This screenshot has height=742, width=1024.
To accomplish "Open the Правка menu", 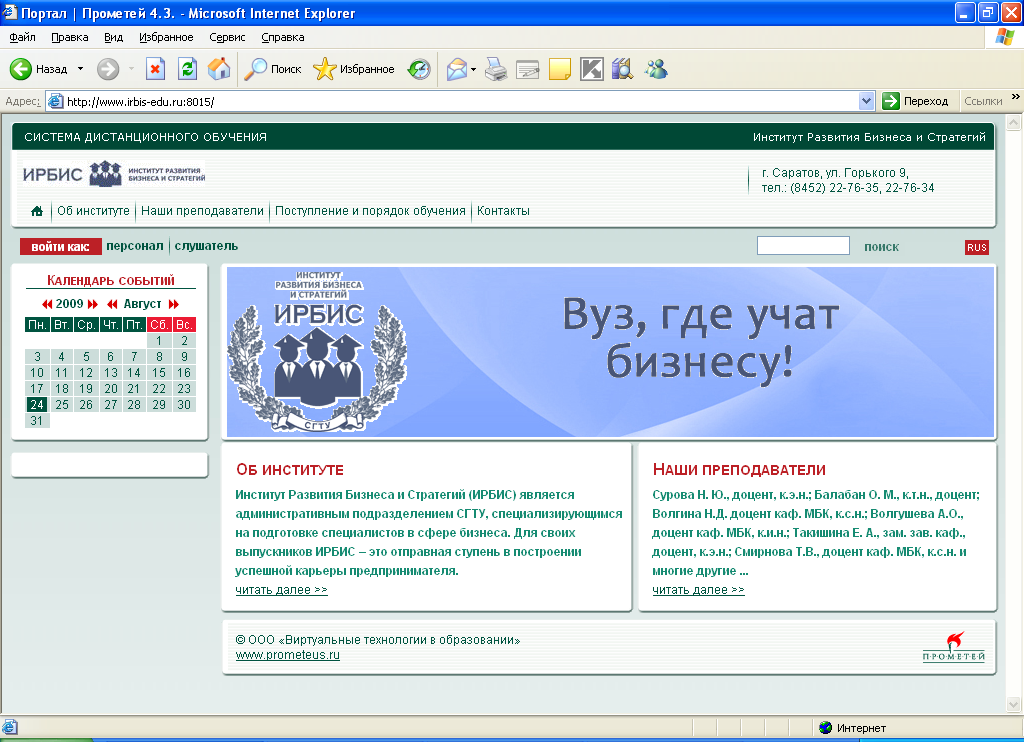I will 70,37.
